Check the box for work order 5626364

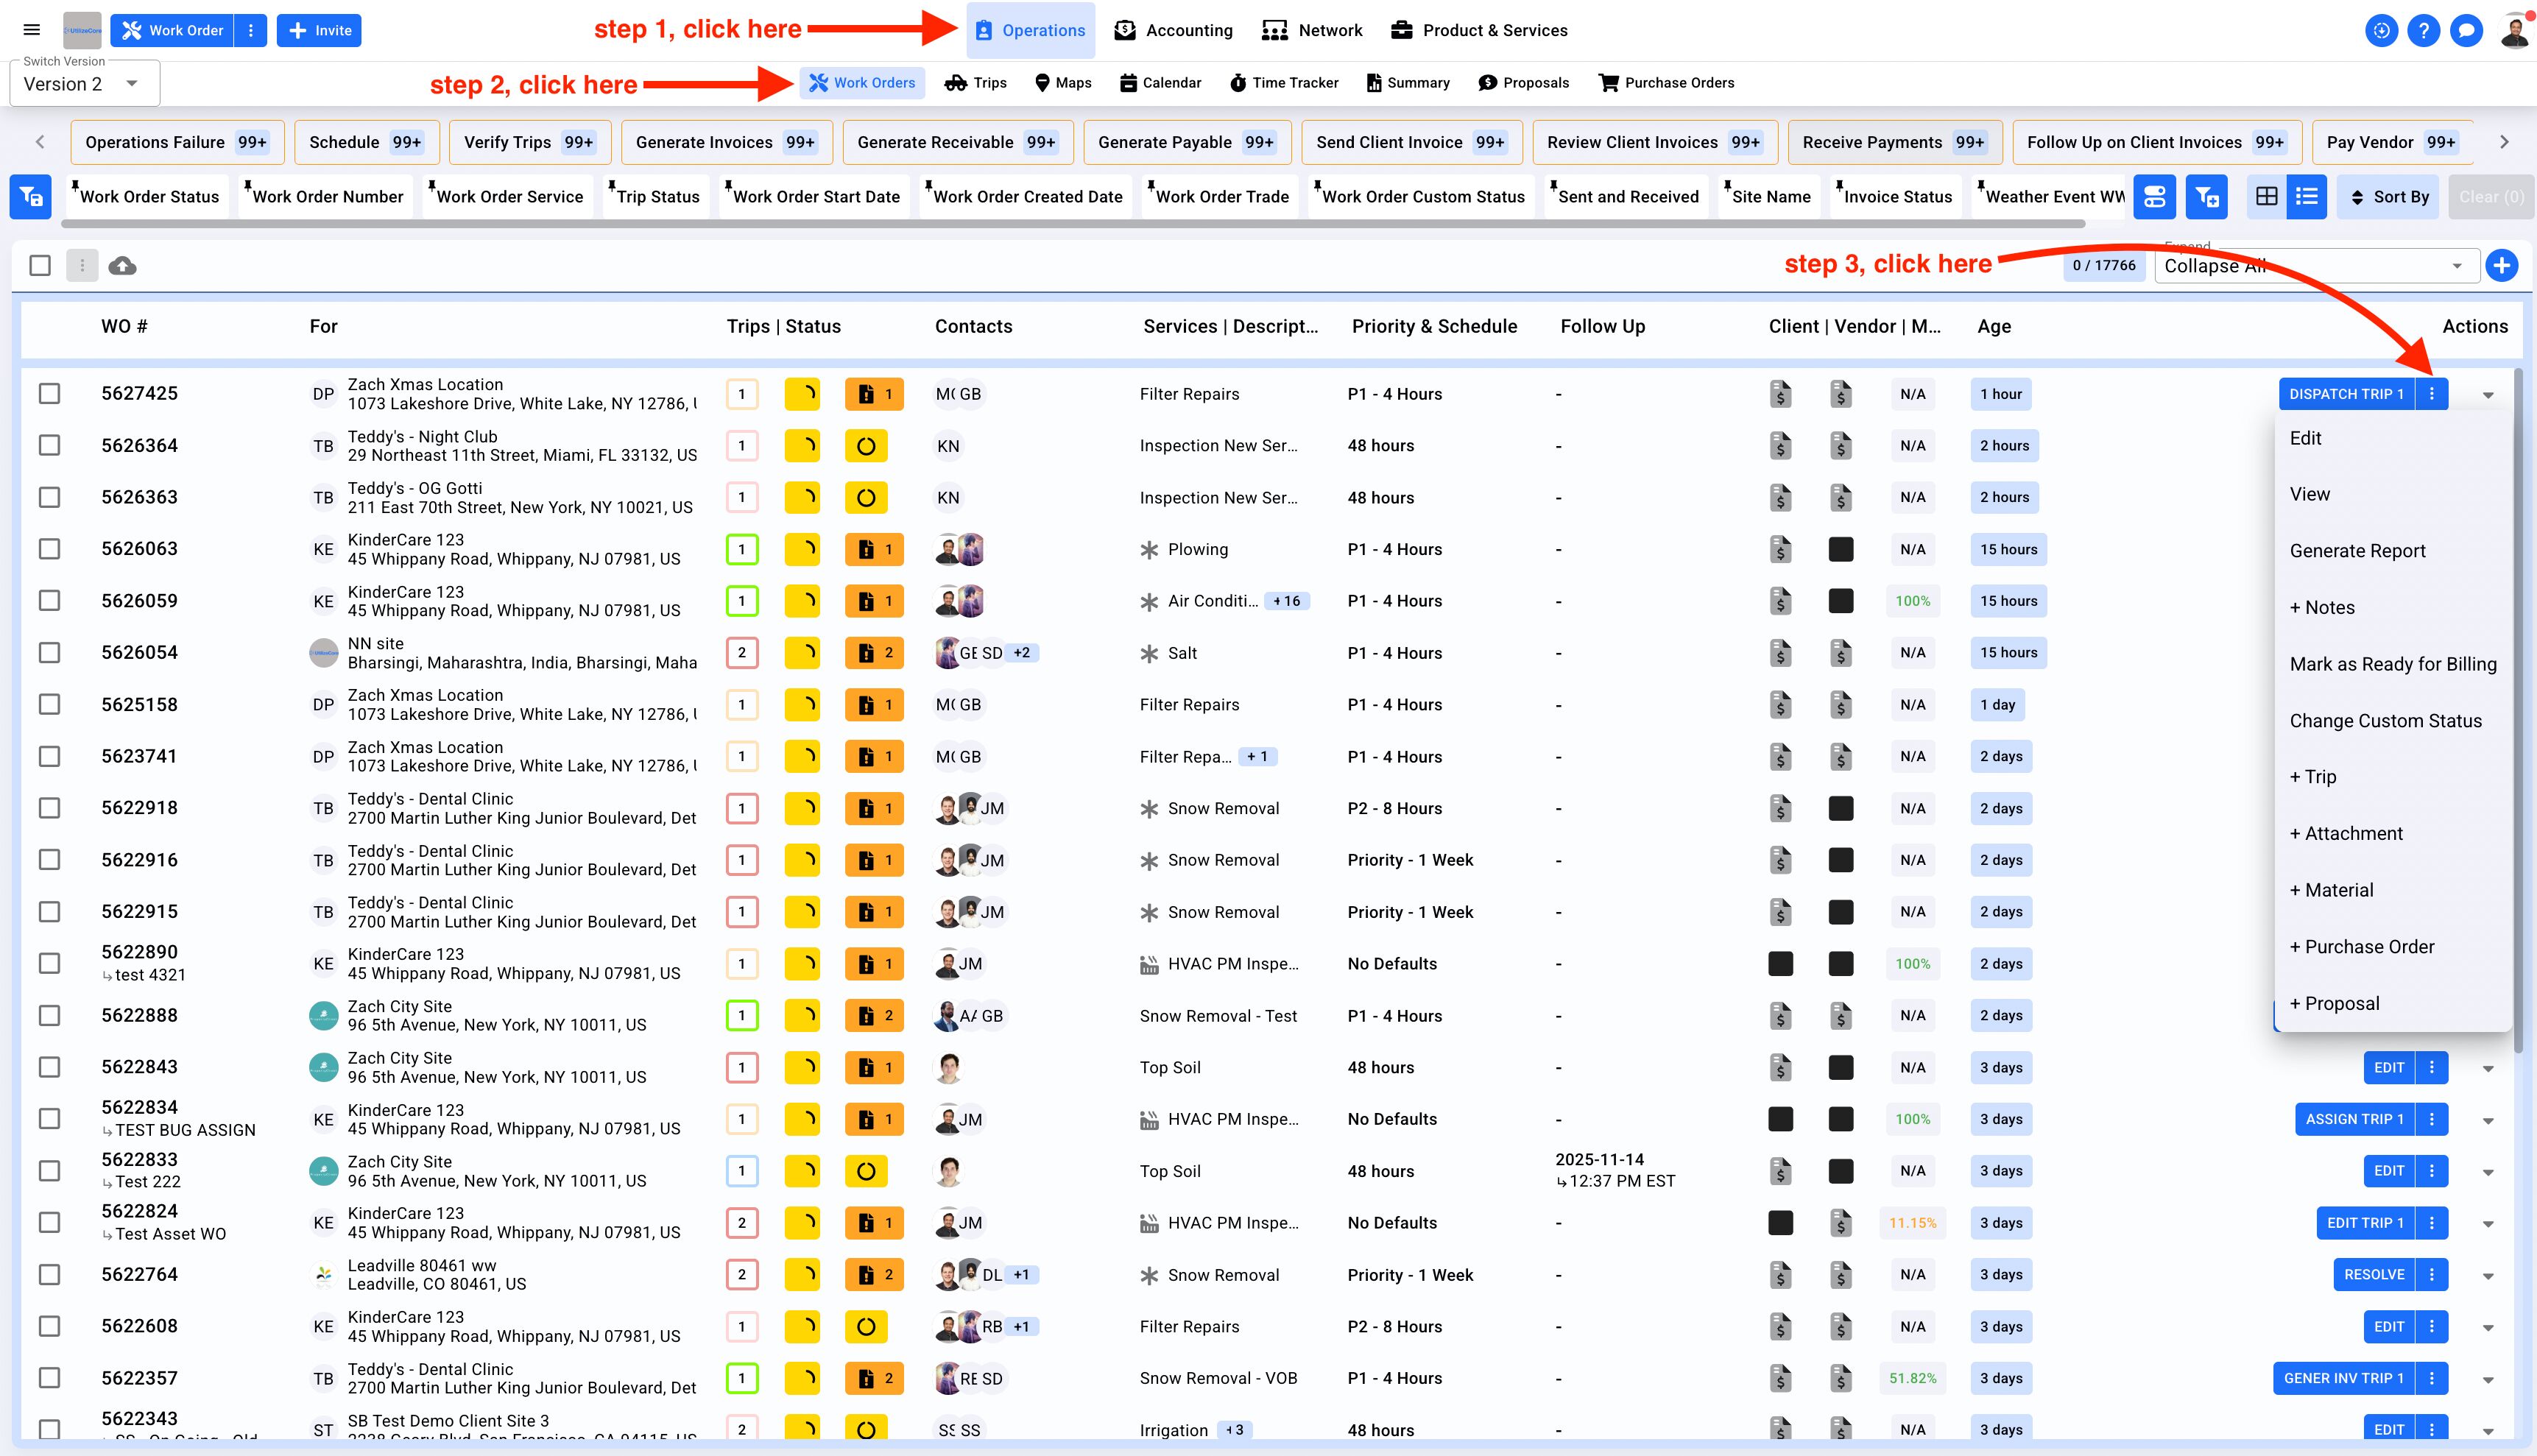click(49, 446)
